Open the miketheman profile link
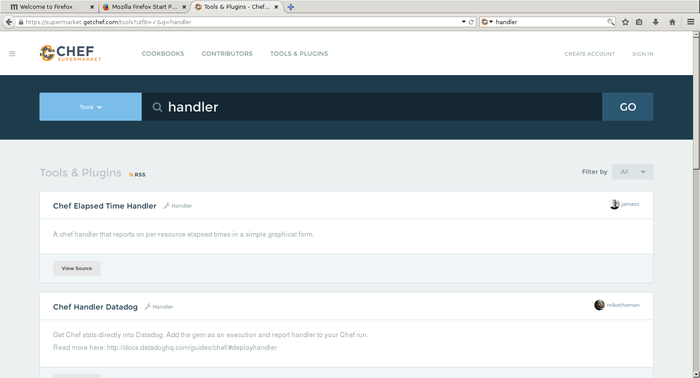This screenshot has height=378, width=700. [623, 305]
